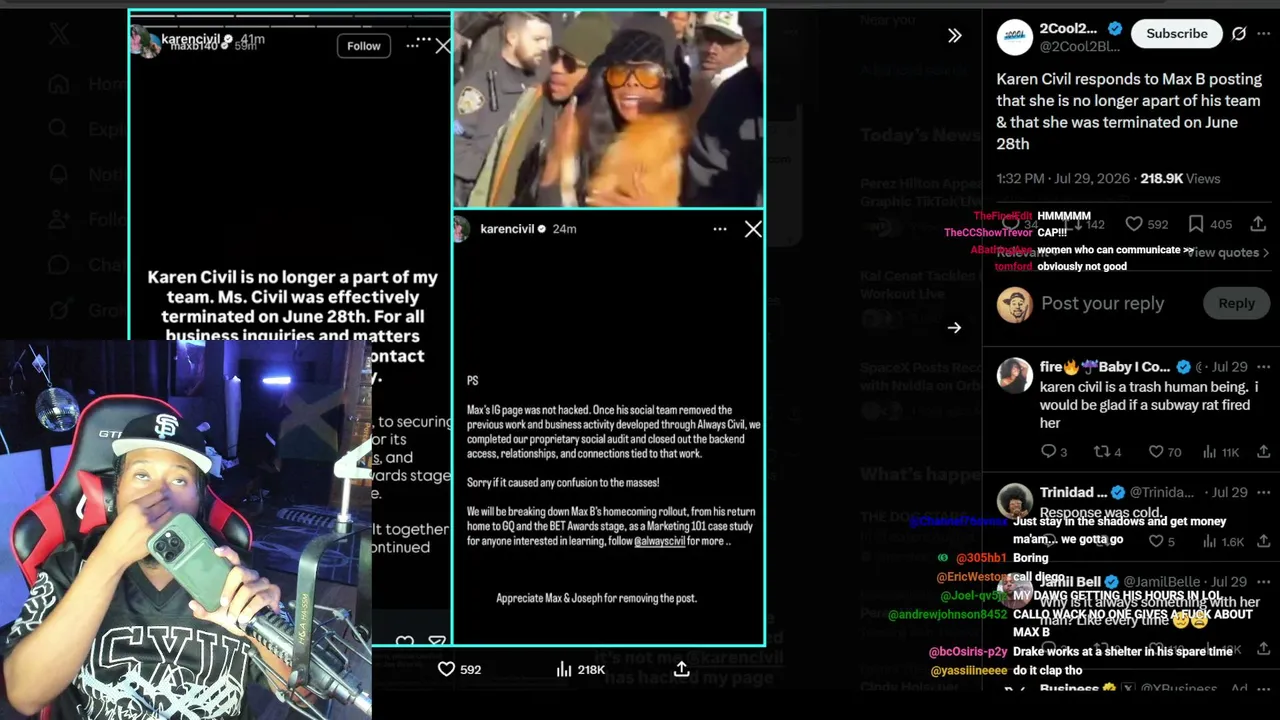
Task: Subscribe to the 2Cool2 account
Action: 1177,34
